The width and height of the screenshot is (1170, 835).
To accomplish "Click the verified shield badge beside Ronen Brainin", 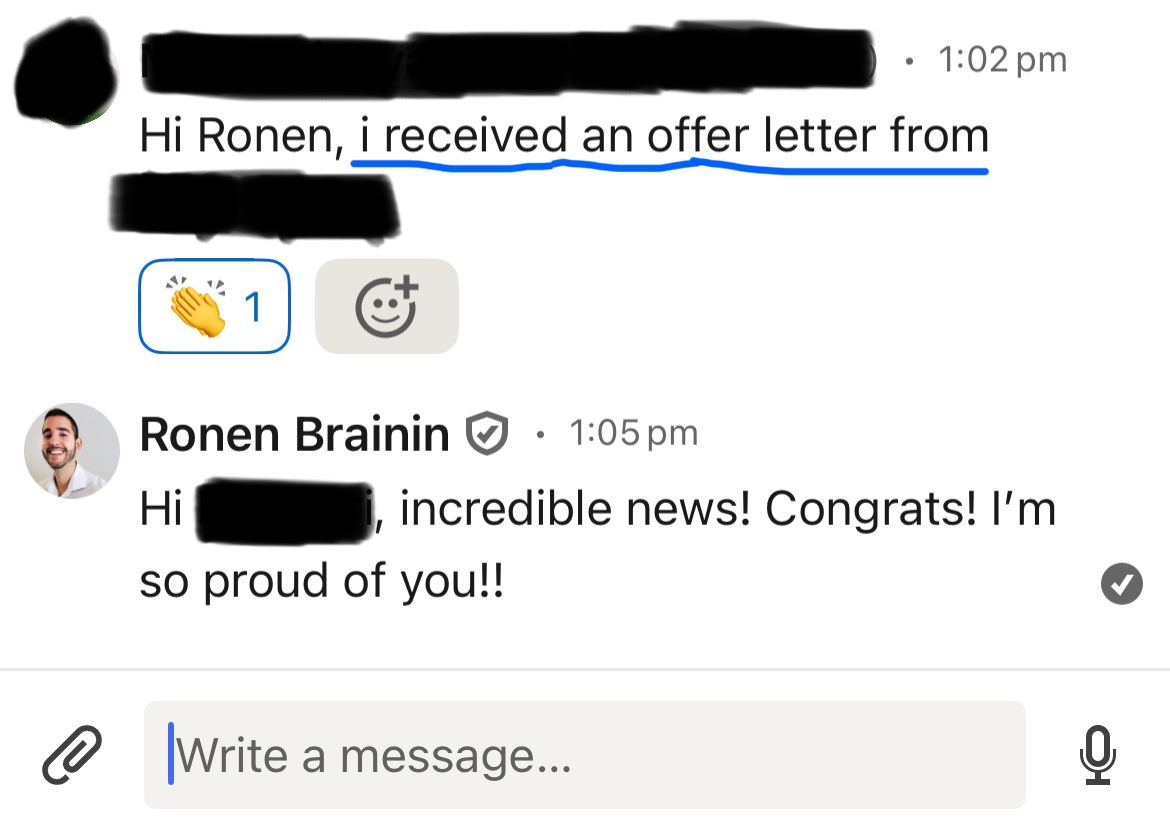I will click(x=487, y=435).
